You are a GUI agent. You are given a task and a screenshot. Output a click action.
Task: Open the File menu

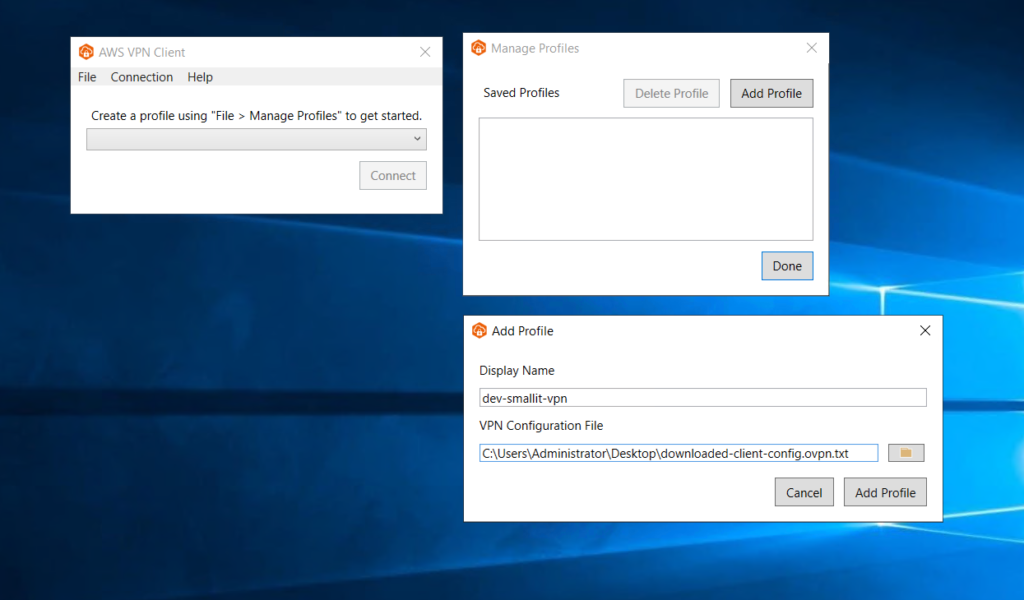[x=86, y=77]
